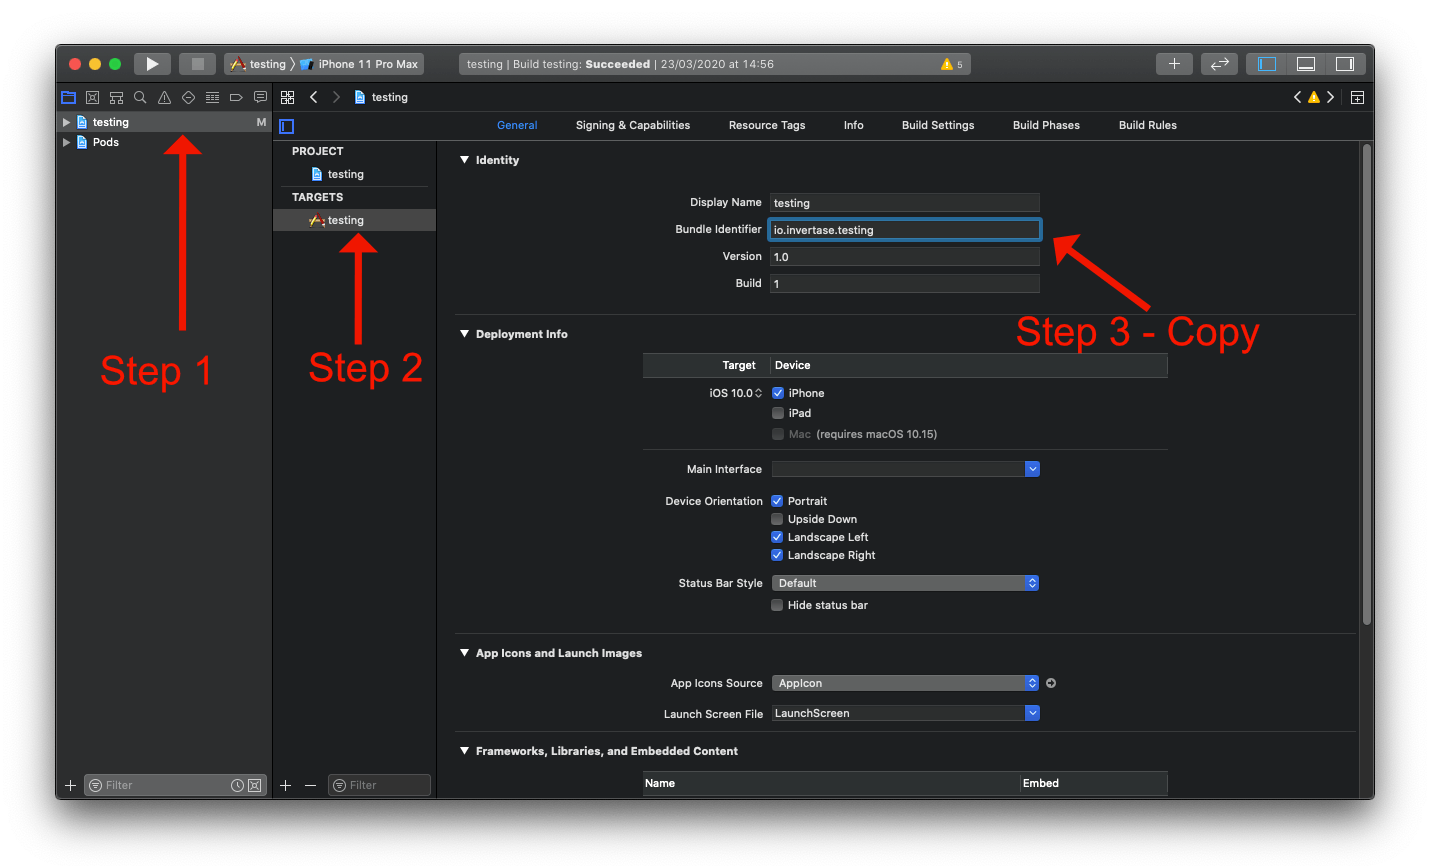This screenshot has height=866, width=1430.
Task: Uncheck the iPhone device checkbox
Action: [x=778, y=393]
